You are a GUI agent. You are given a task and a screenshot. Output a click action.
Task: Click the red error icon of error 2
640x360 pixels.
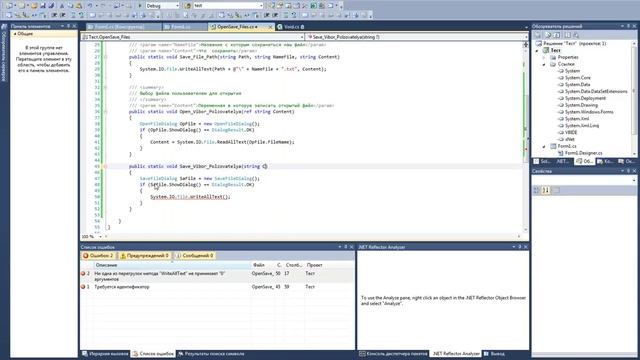[83, 273]
